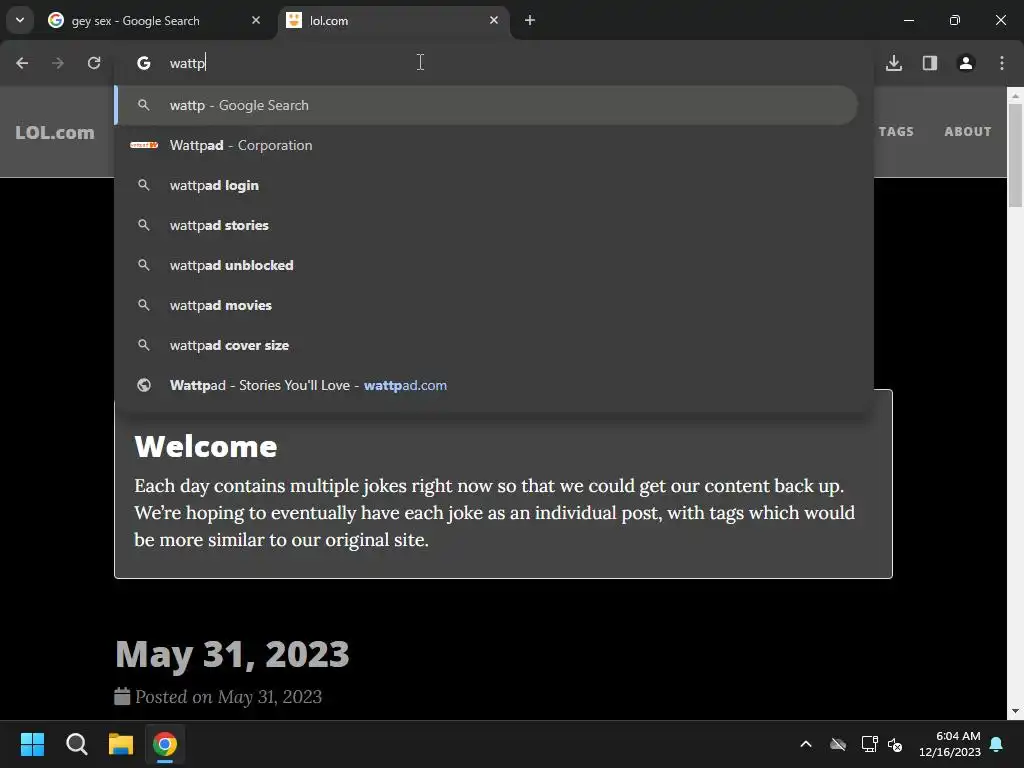Click the scrollbar up arrow
Screen dimensions: 1024x768
click(x=1015, y=95)
